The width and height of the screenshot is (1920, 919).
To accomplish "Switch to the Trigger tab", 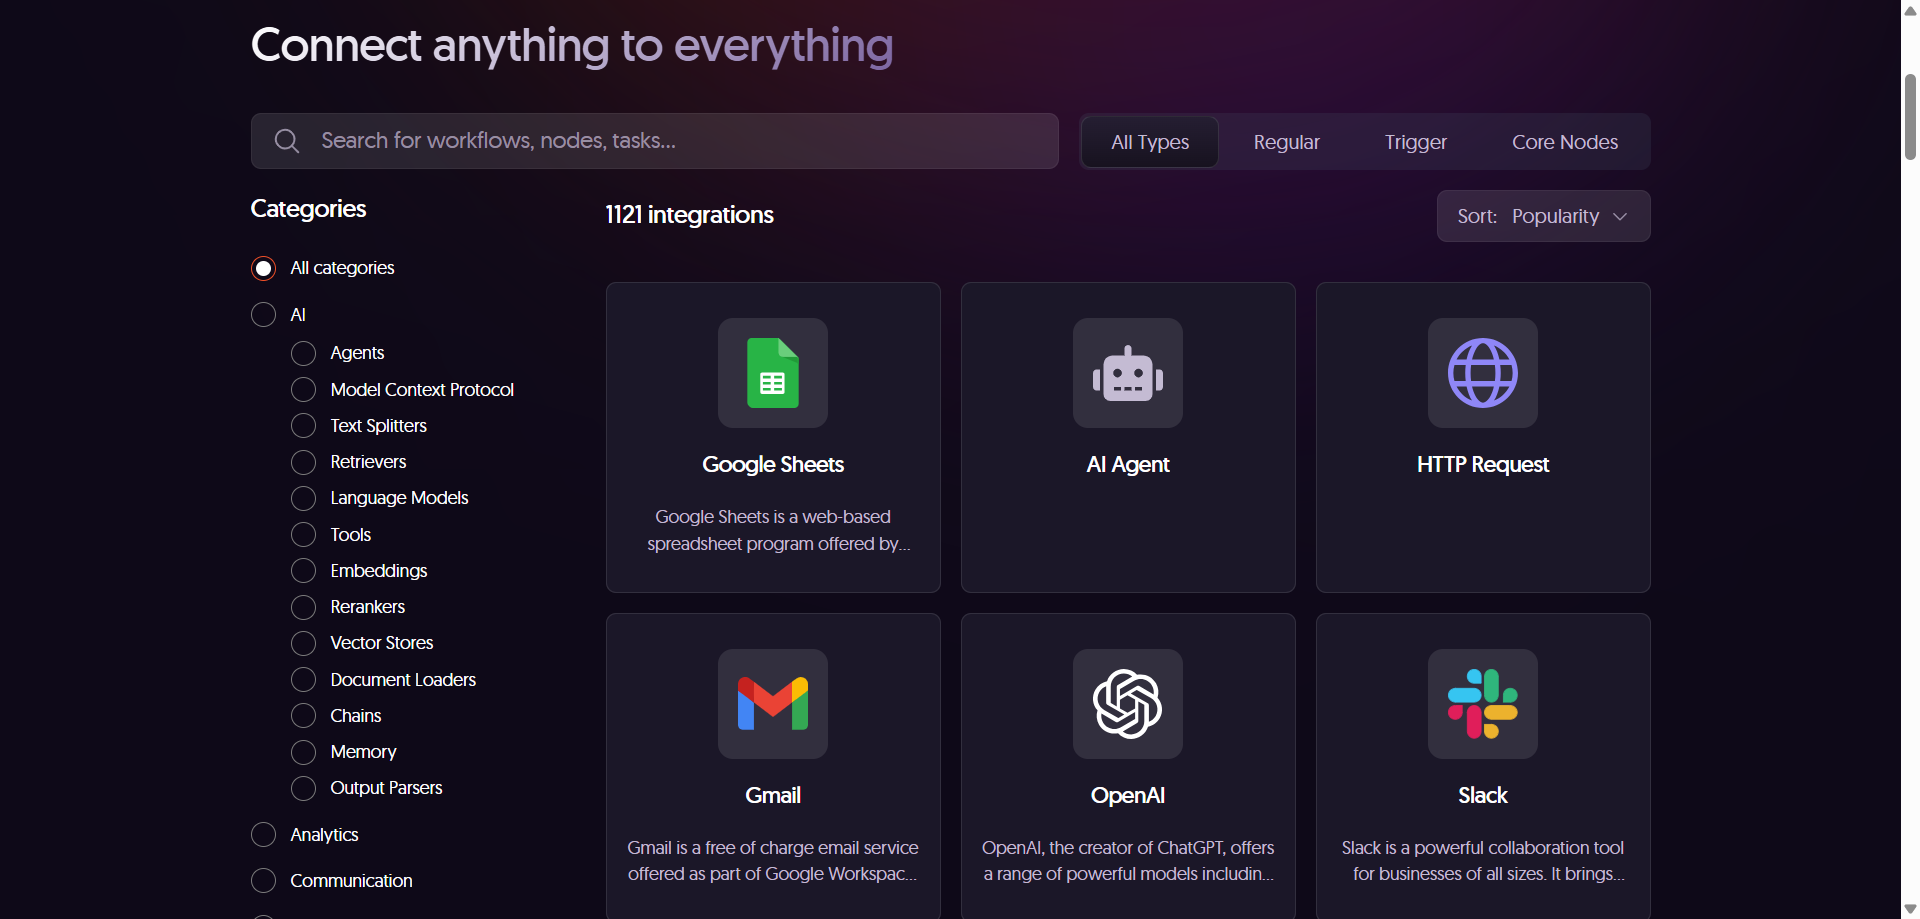I will (1415, 142).
